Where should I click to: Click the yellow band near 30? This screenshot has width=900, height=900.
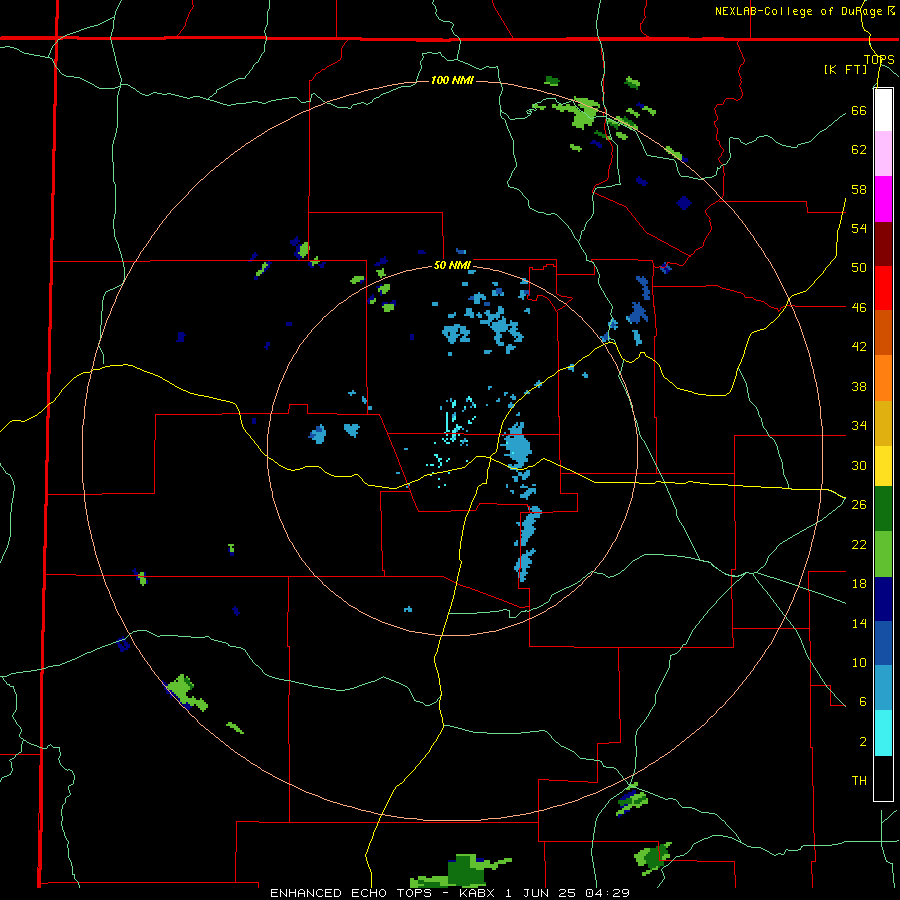(x=883, y=465)
